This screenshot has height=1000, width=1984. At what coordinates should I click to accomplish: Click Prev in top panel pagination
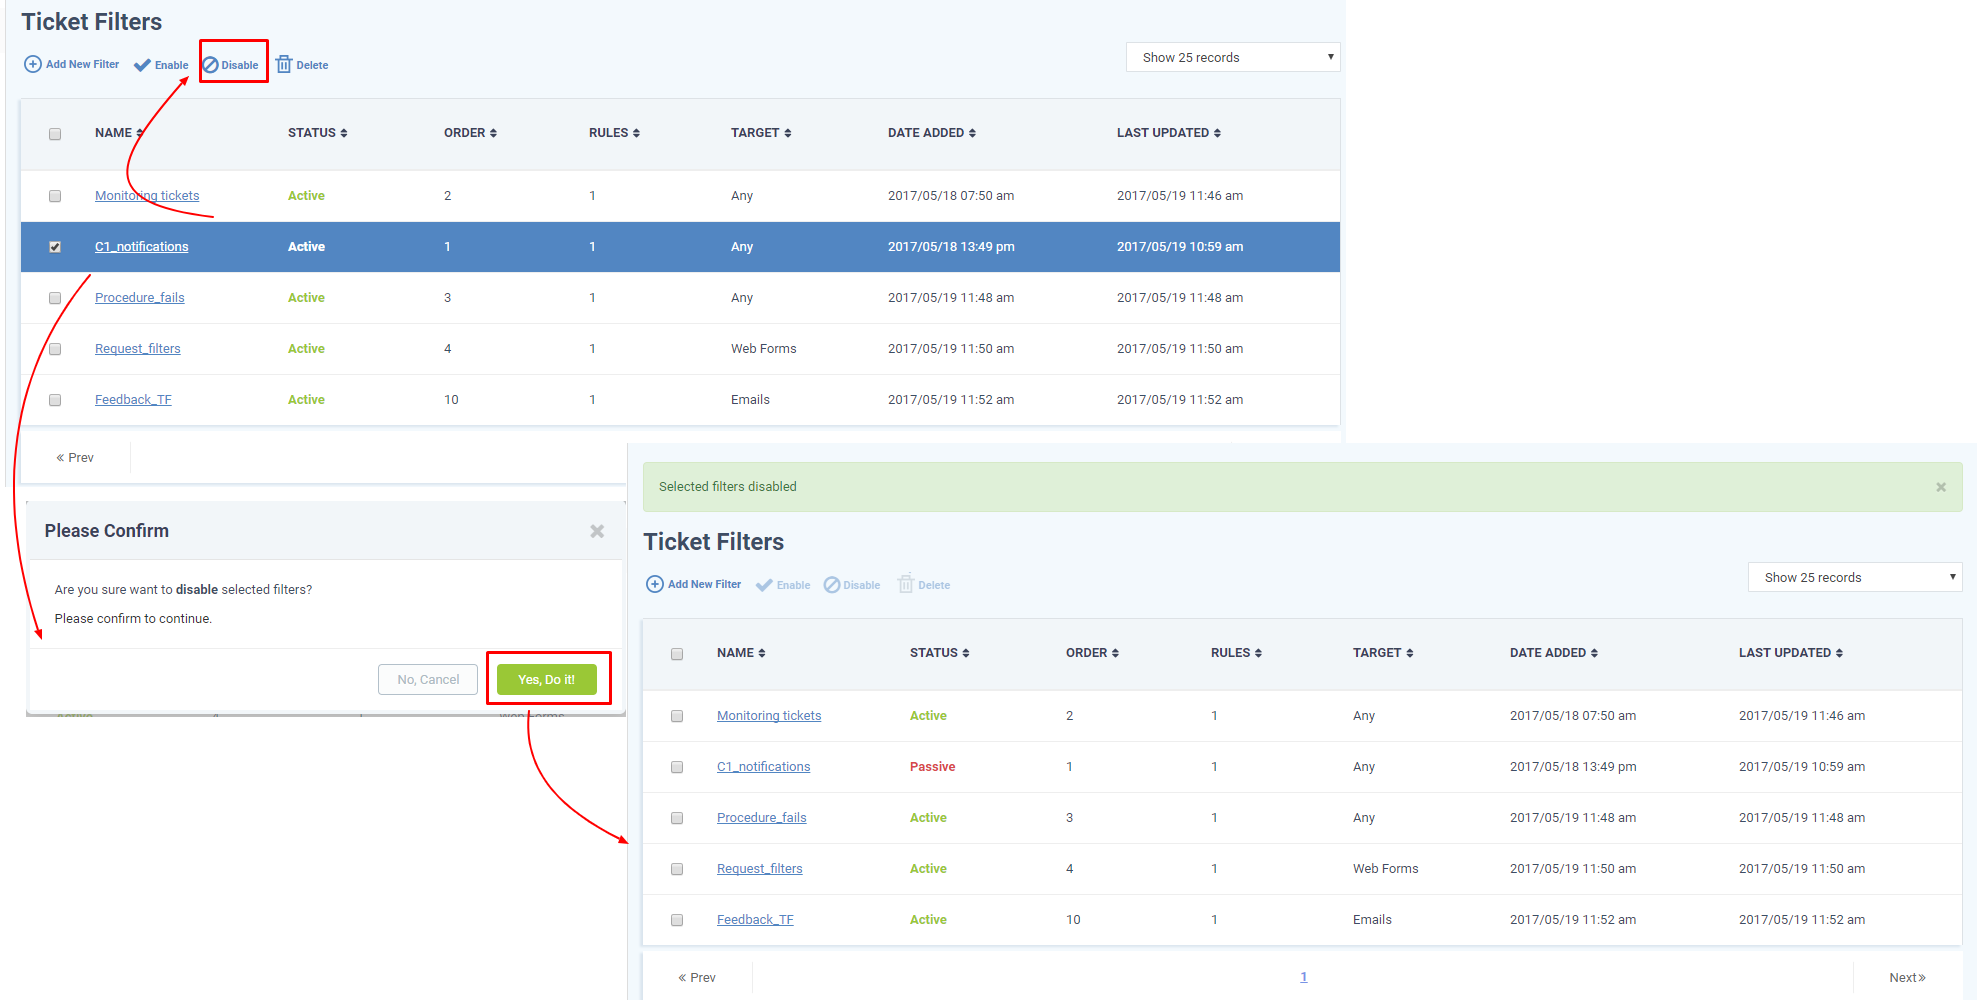coord(75,458)
